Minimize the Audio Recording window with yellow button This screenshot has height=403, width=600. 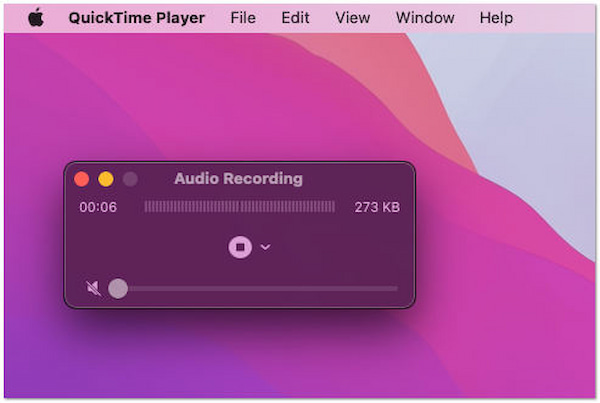tap(106, 179)
